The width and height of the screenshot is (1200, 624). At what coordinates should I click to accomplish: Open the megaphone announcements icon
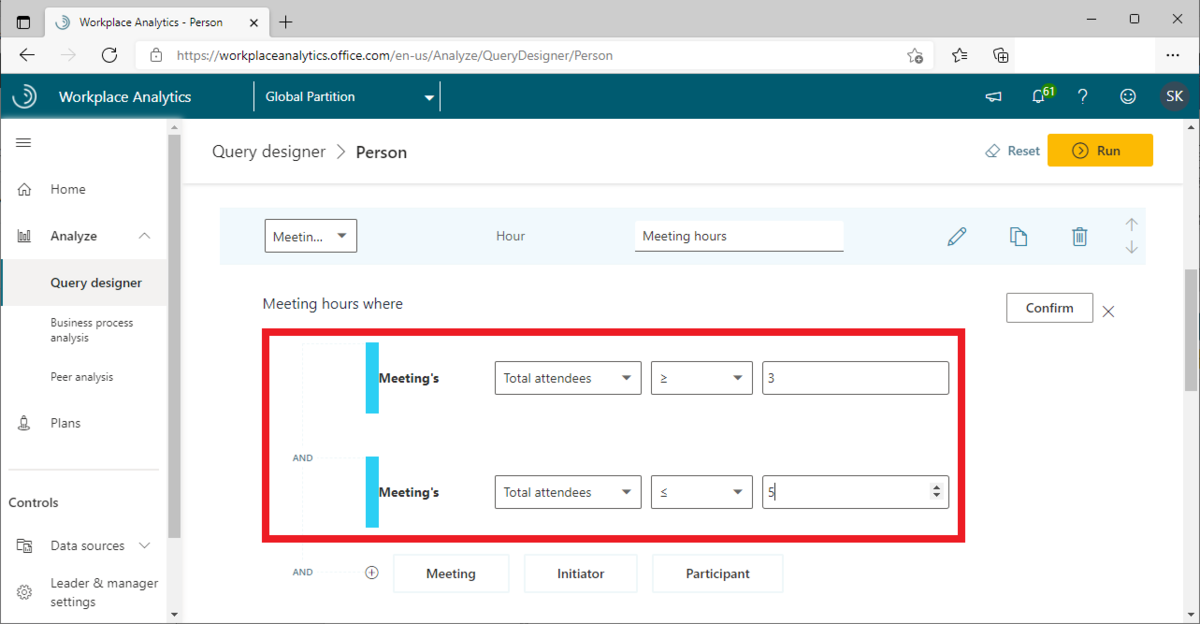tap(993, 97)
